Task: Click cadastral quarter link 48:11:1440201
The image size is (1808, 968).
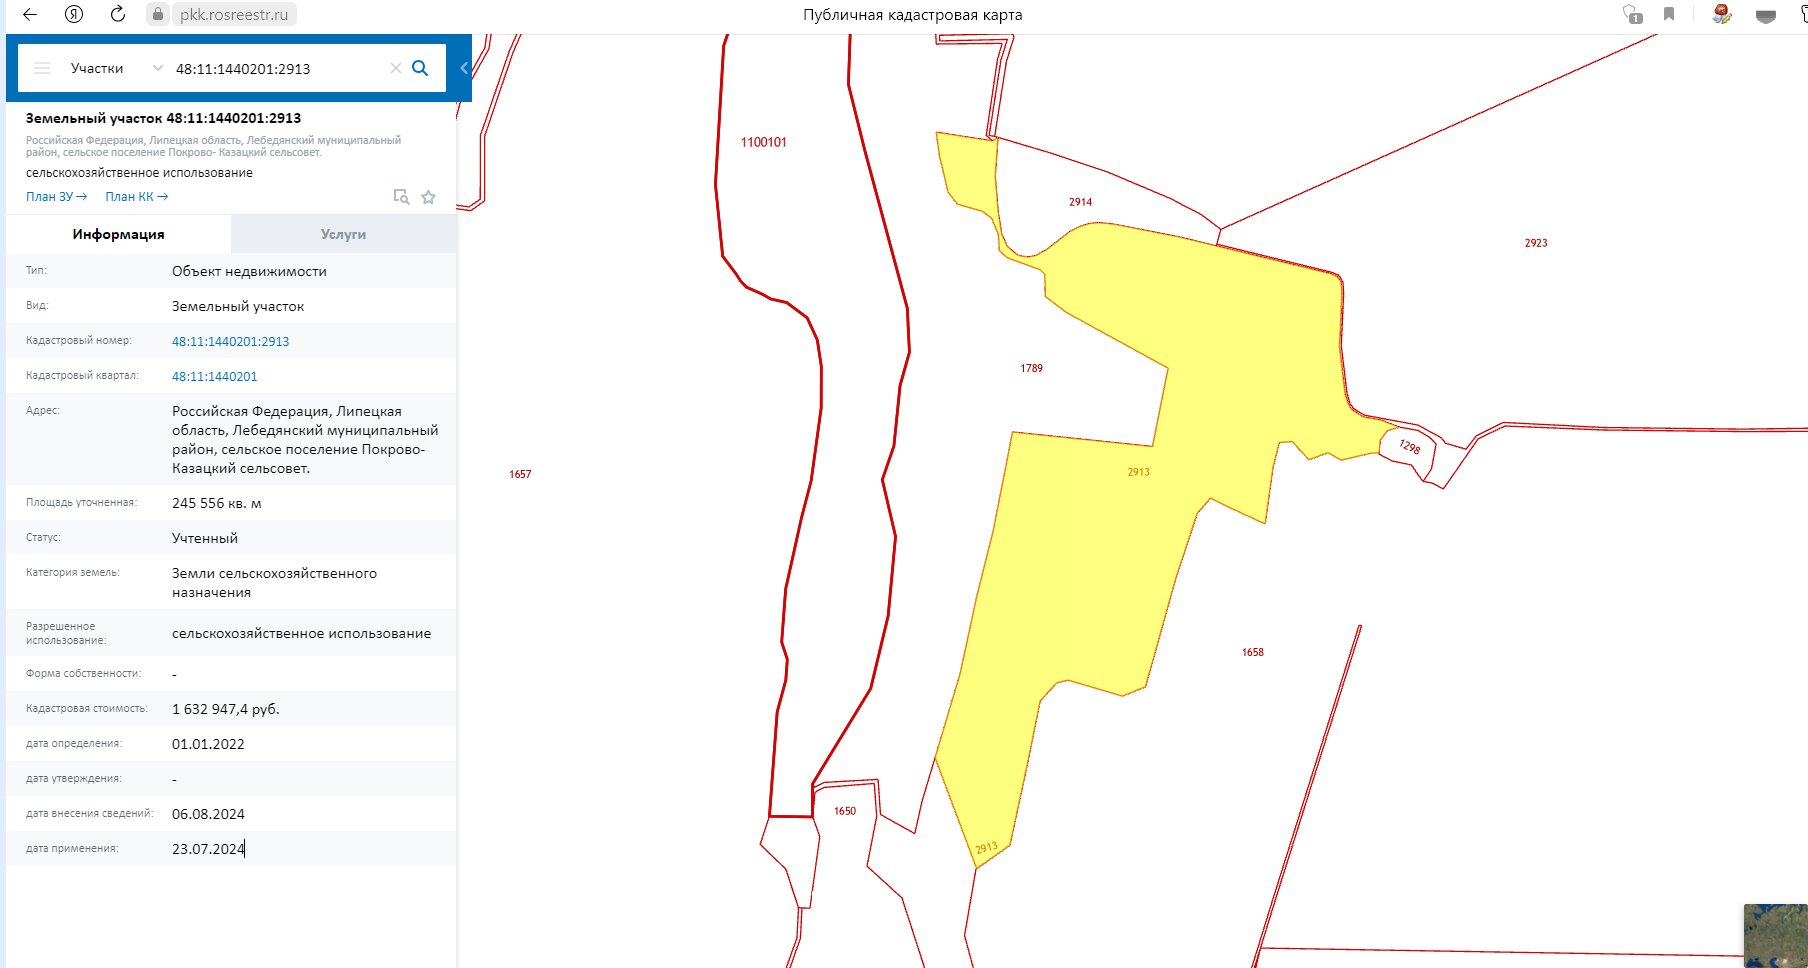Action: tap(214, 377)
